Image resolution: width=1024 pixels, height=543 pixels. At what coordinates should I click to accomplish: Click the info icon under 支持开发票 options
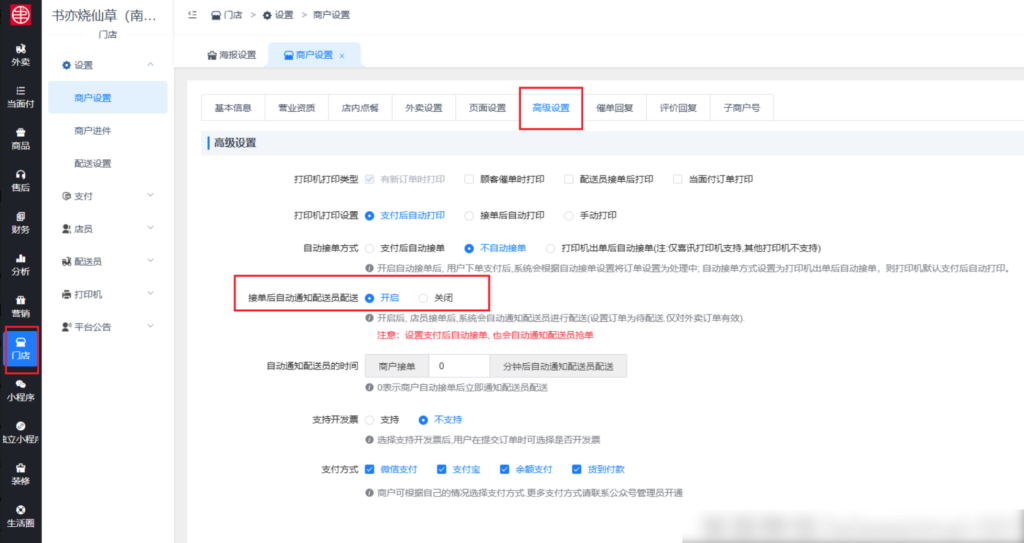pos(370,440)
